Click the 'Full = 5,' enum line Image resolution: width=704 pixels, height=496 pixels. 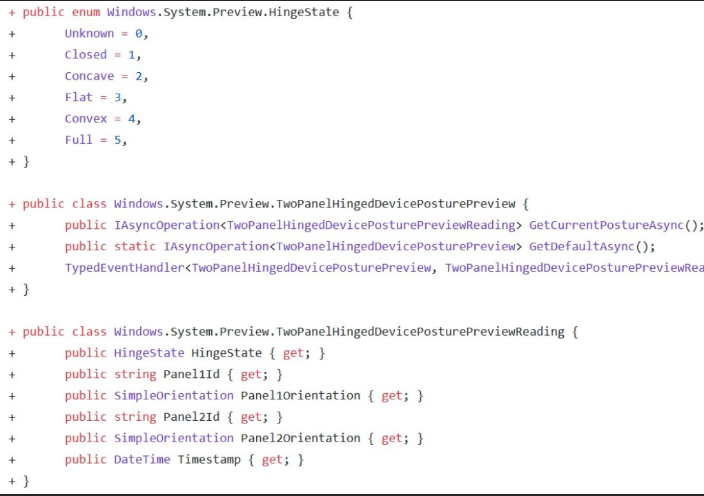point(96,140)
